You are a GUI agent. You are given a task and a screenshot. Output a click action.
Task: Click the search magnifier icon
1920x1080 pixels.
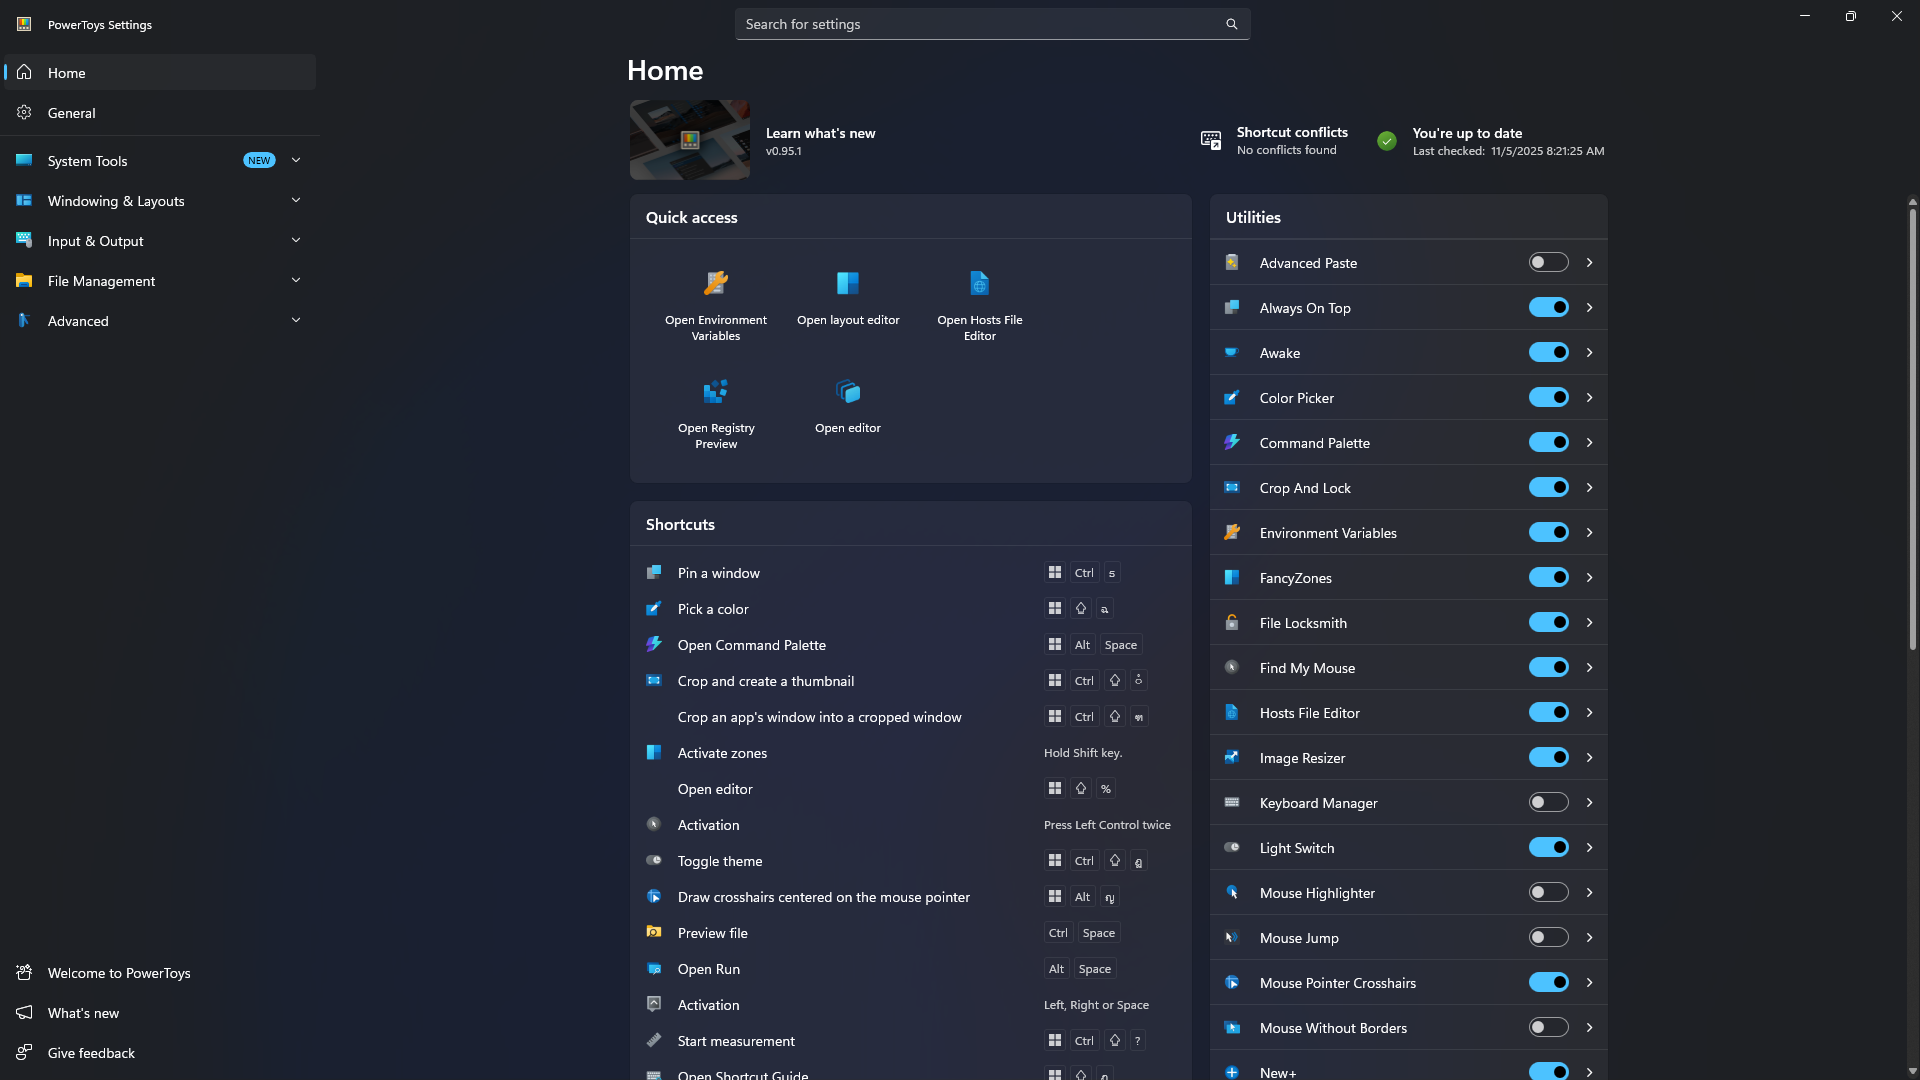(x=1231, y=24)
